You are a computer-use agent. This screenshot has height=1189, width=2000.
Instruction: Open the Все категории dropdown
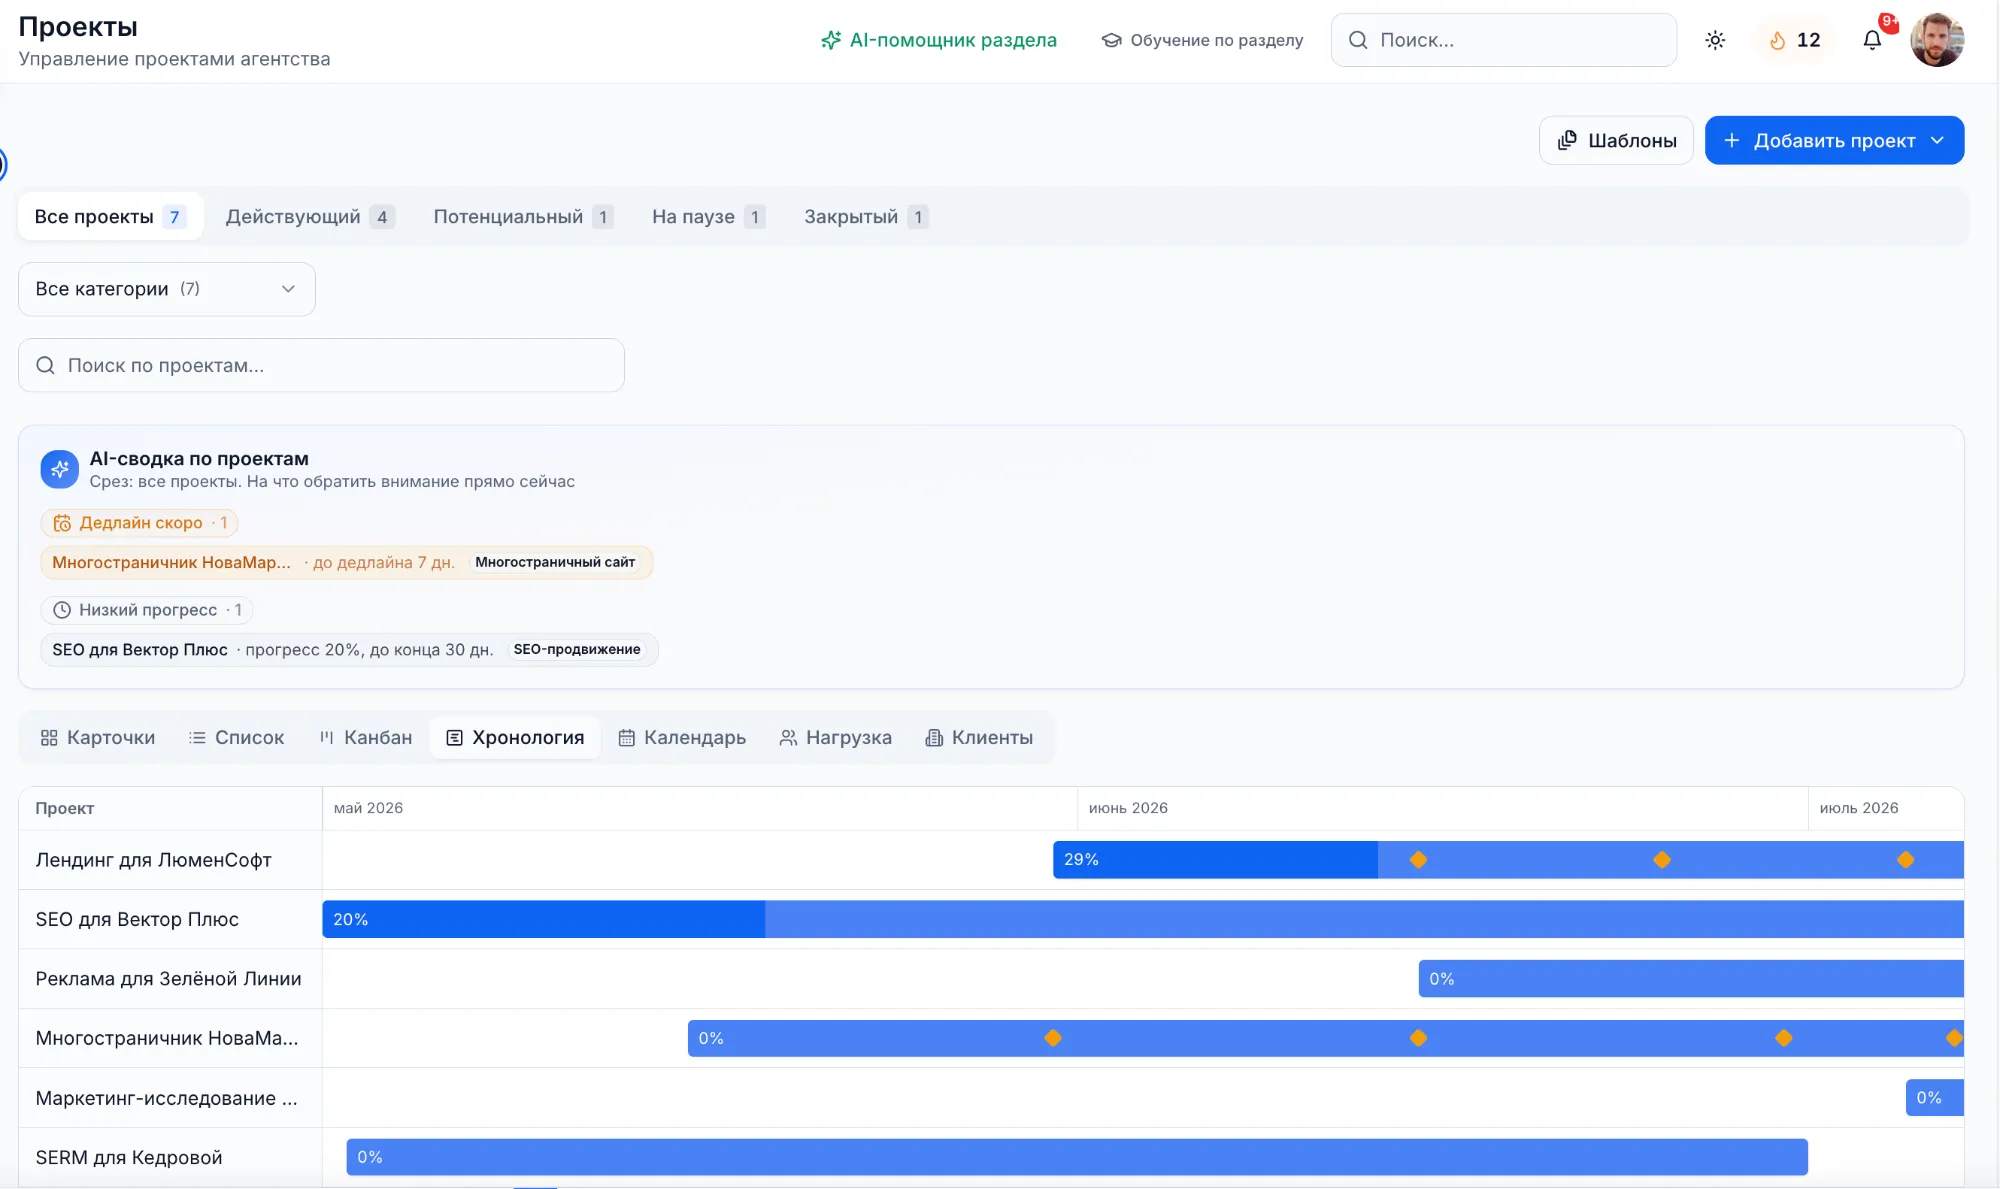point(167,289)
